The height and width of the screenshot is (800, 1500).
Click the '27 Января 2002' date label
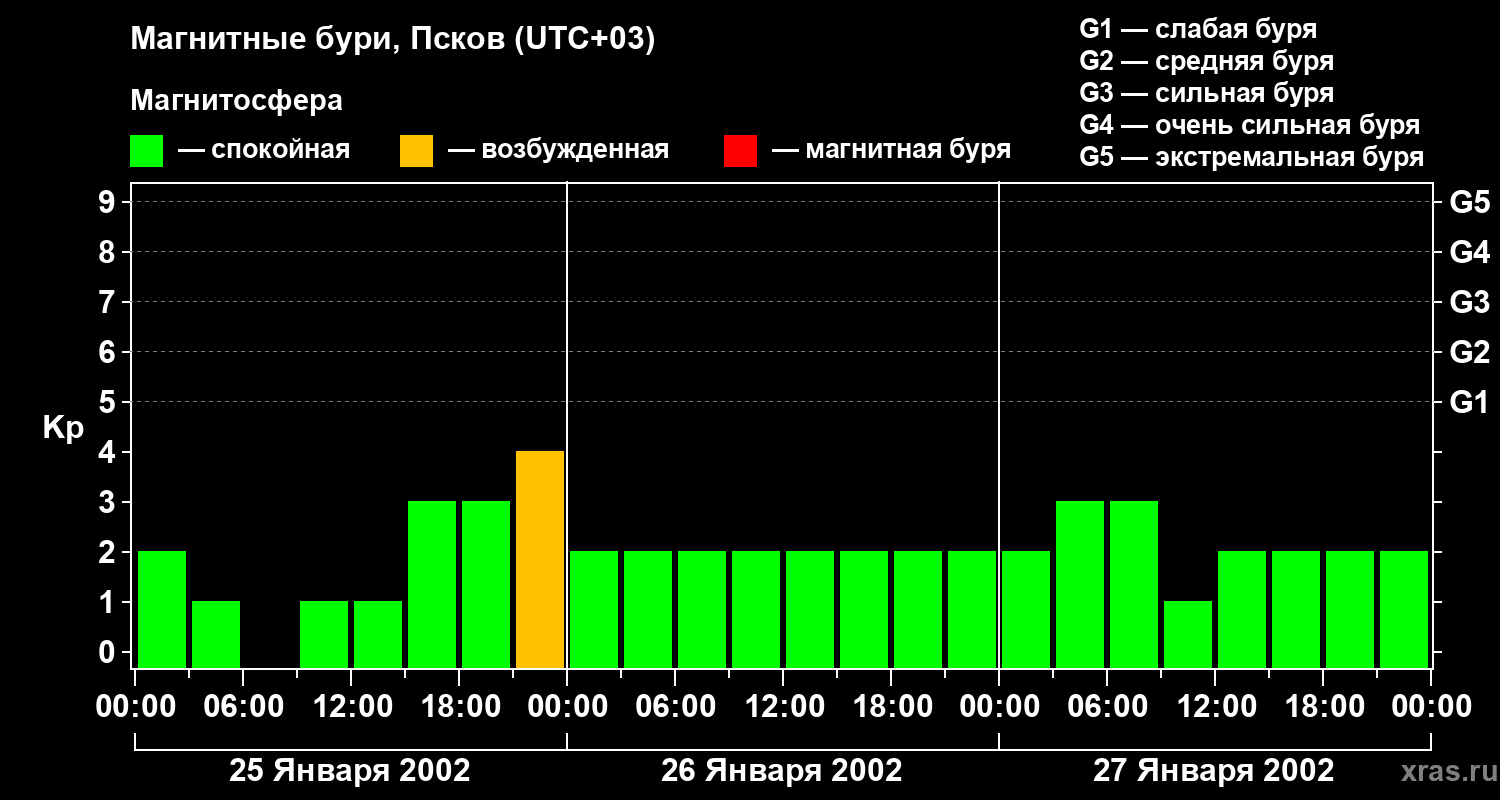tap(1214, 771)
